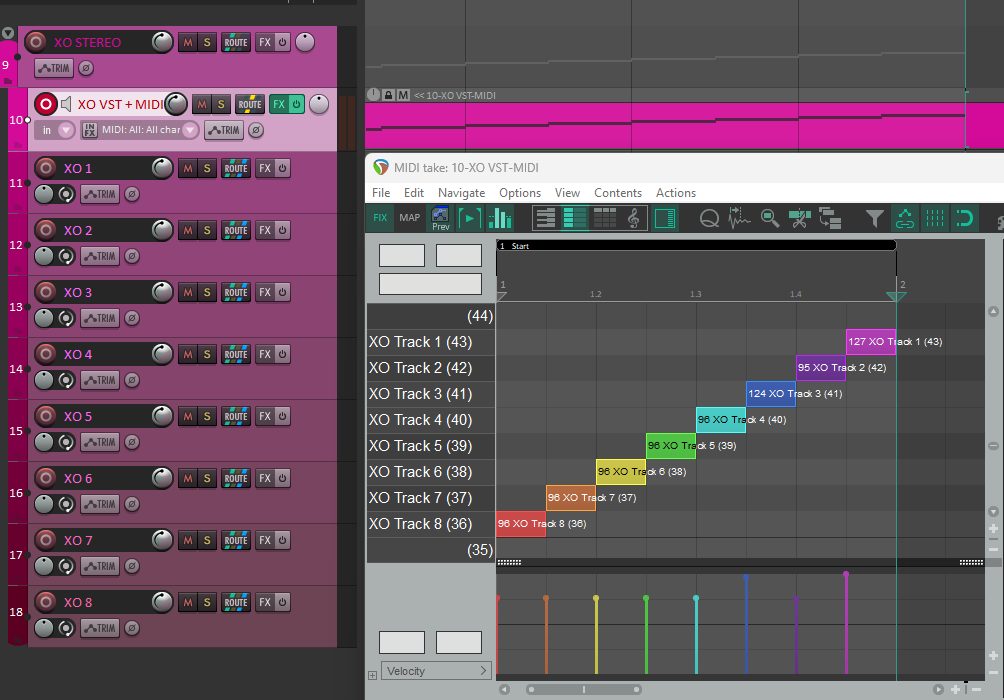Open Edit menu in MIDI editor
Viewport: 1004px width, 700px height.
(414, 193)
